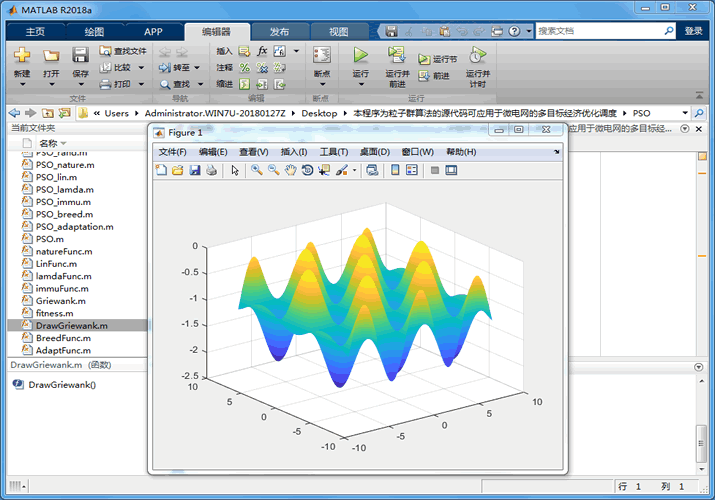Image resolution: width=715 pixels, height=500 pixels.
Task: Click the 查找文件 button
Action: point(123,51)
